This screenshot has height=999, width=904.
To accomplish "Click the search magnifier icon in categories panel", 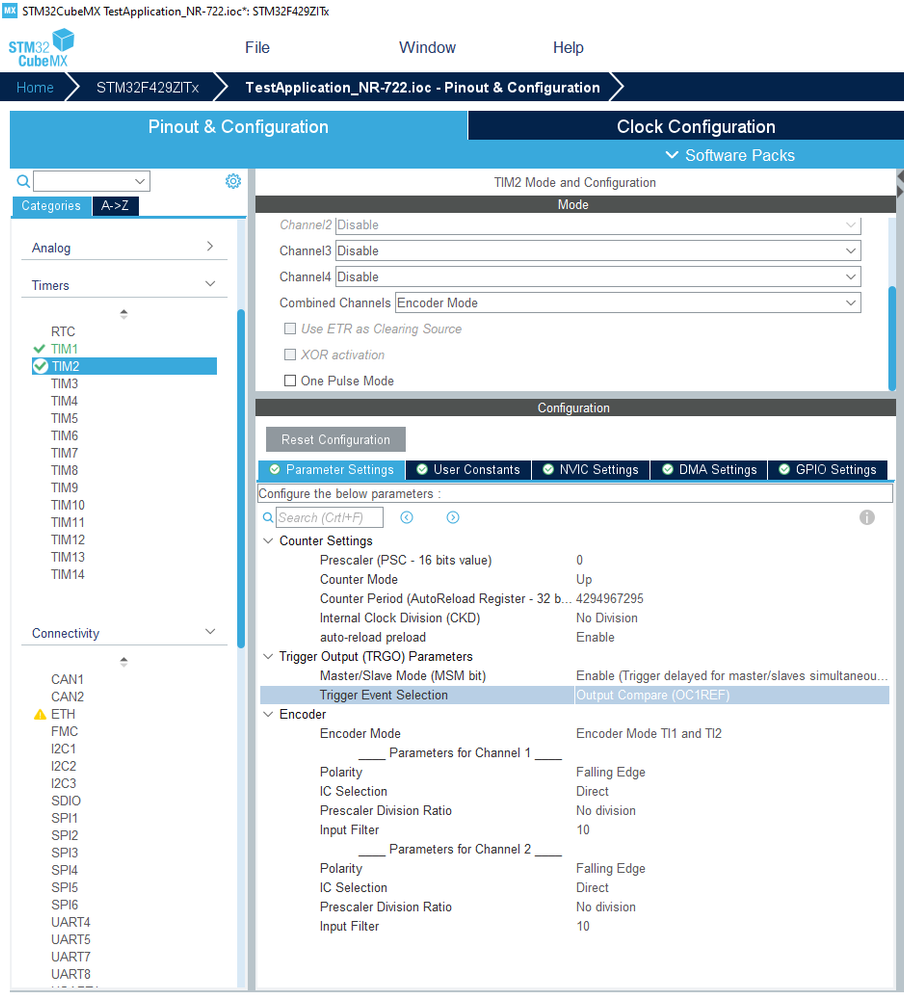I will 23,182.
